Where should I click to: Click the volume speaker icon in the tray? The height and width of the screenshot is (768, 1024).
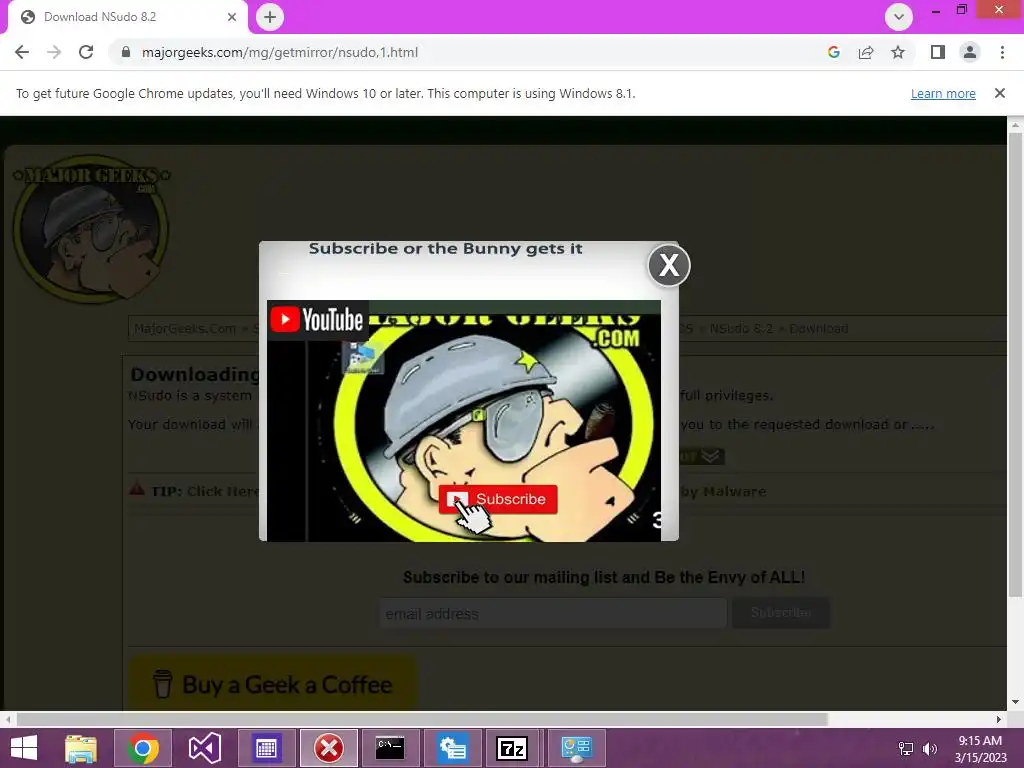[930, 749]
